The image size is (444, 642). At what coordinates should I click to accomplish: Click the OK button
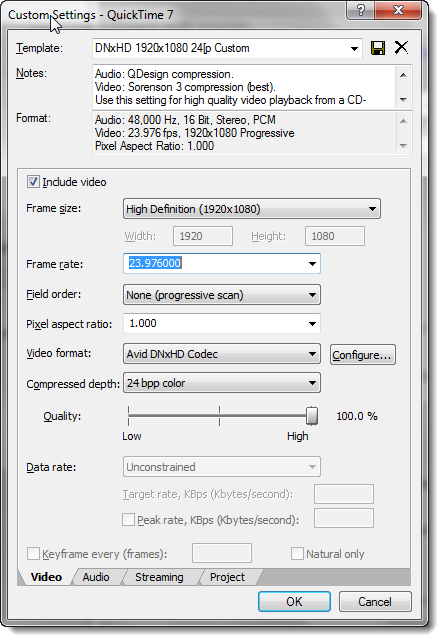click(x=294, y=601)
